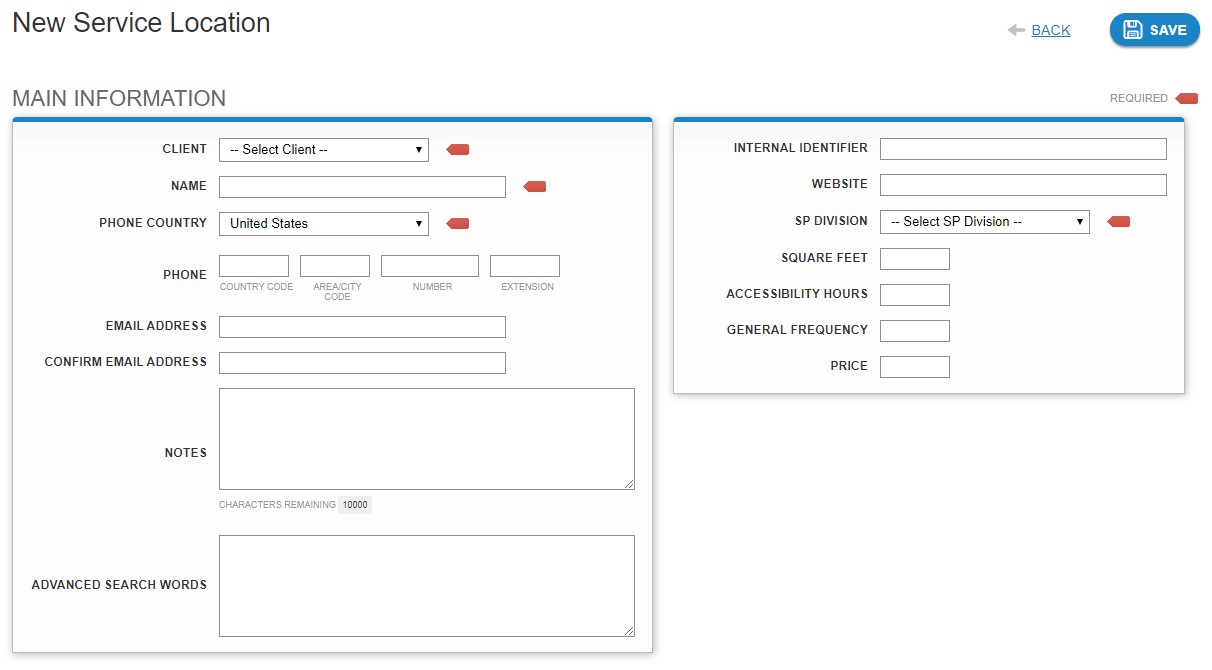Viewport: 1212px width, 670px height.
Task: Click the Email Address field
Action: point(362,326)
